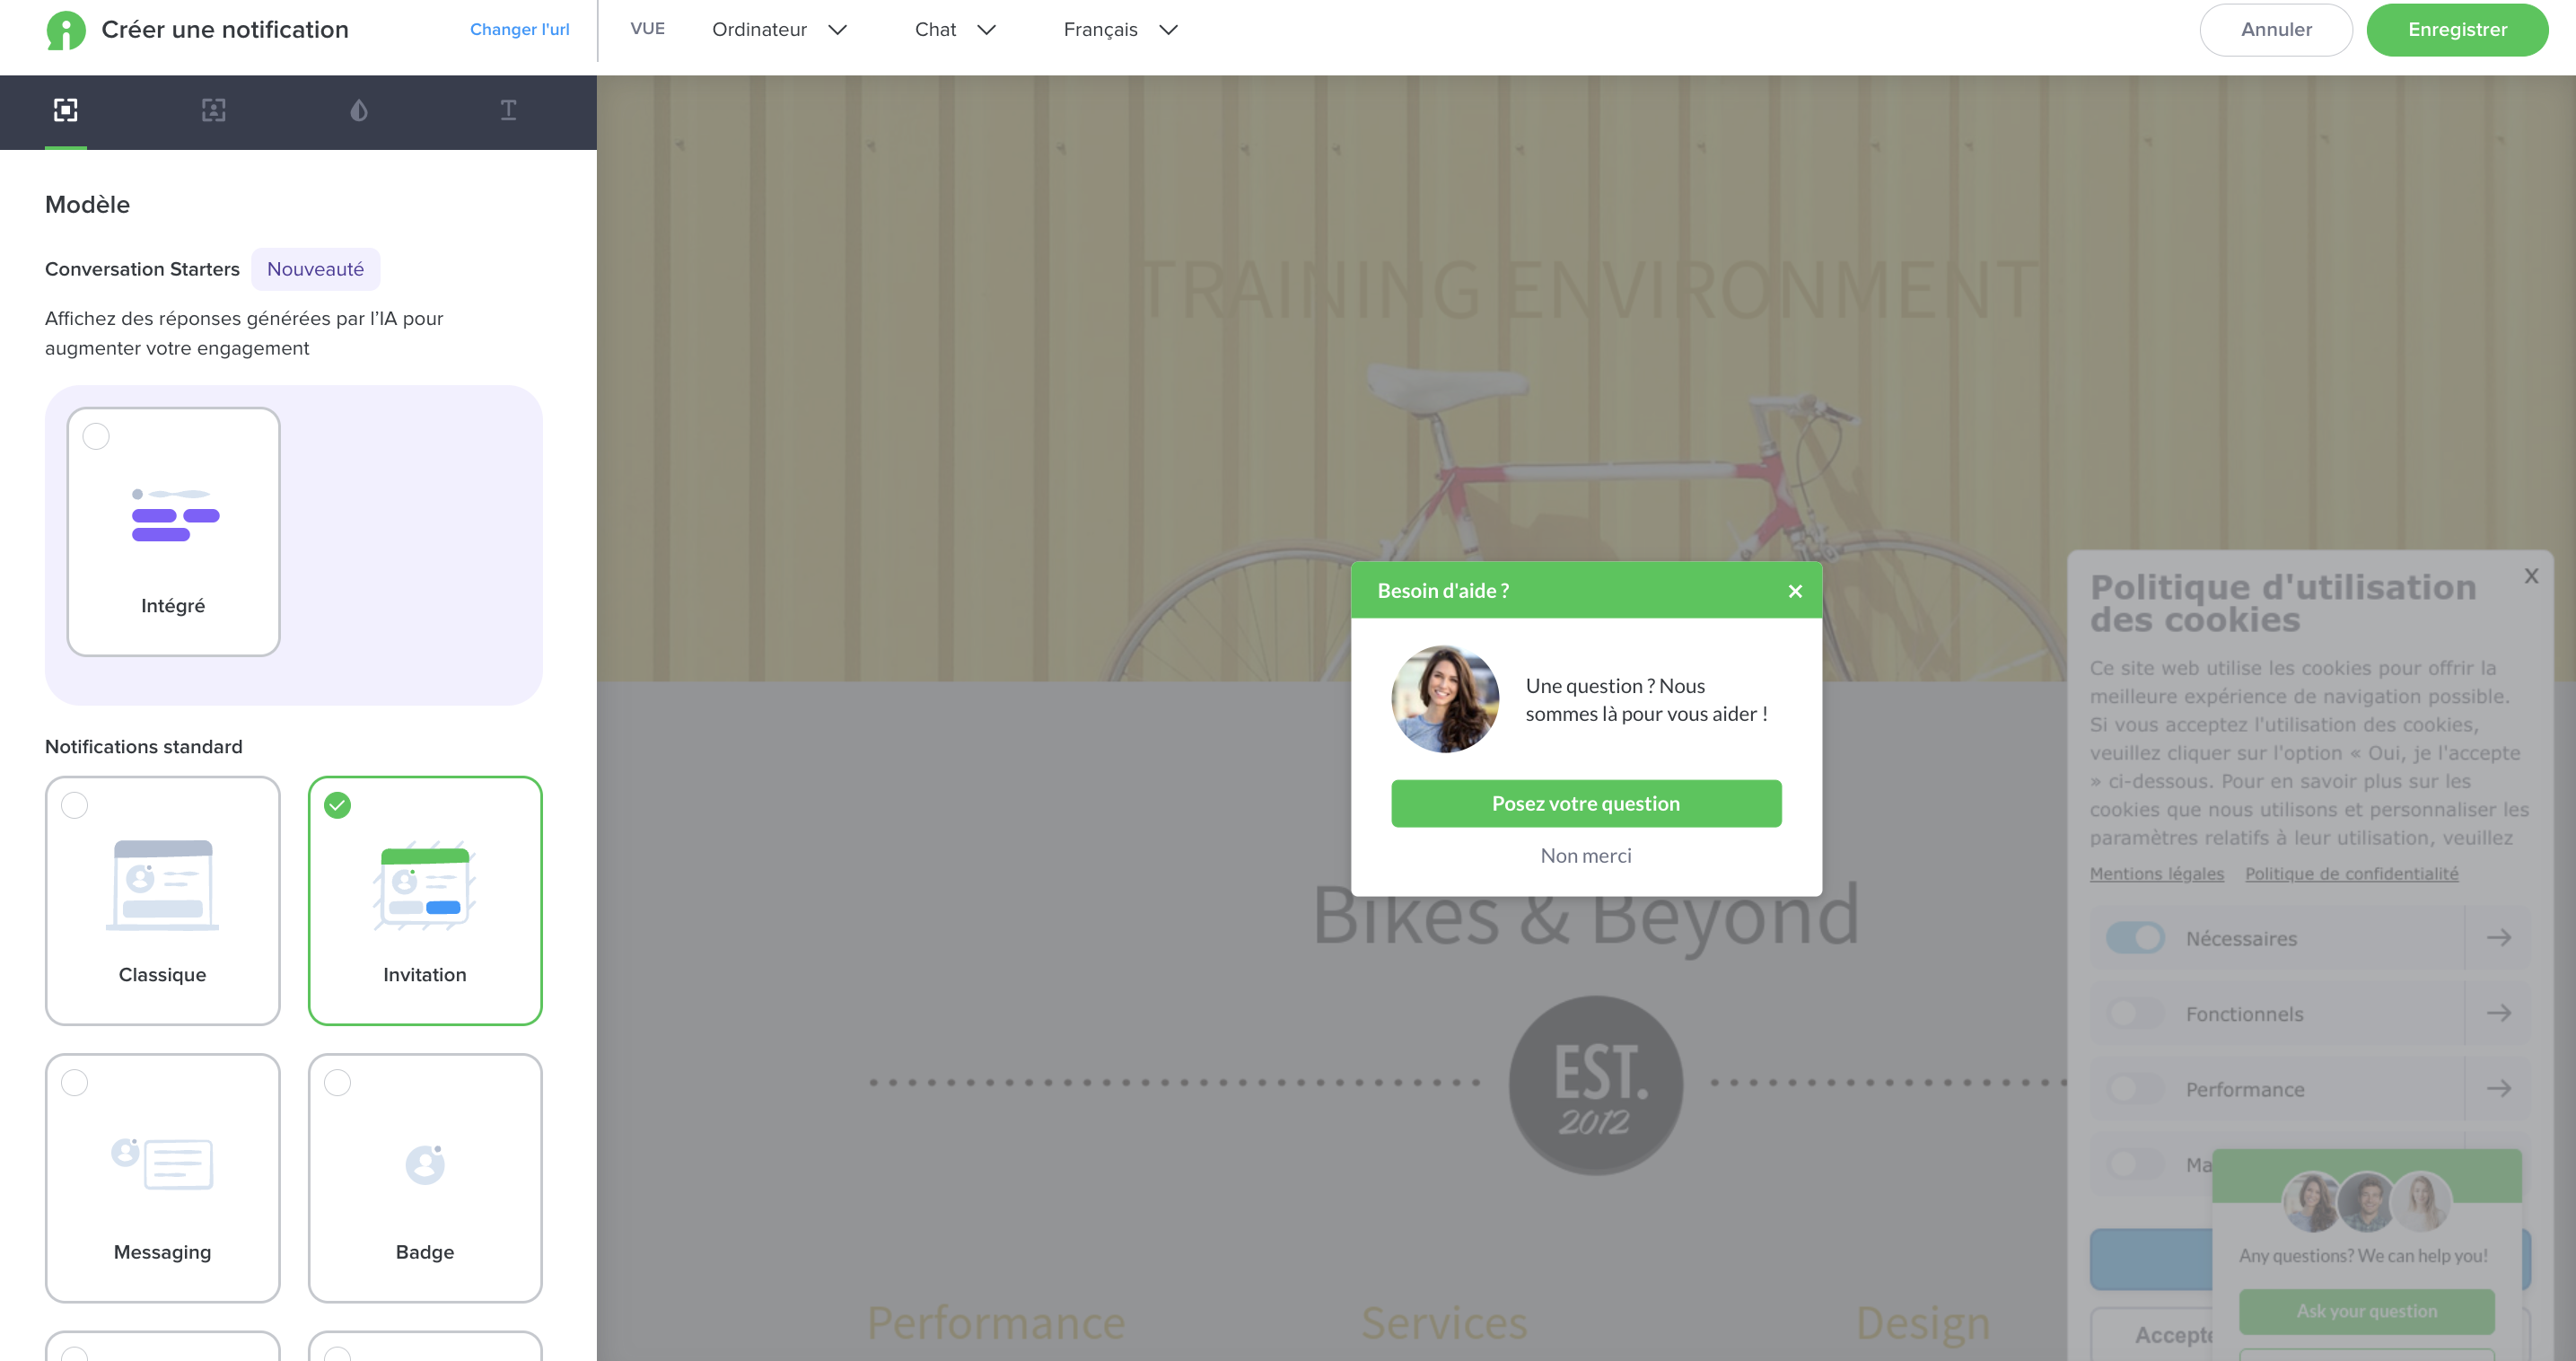This screenshot has width=2576, height=1361.
Task: Click the Badge template icon
Action: tap(425, 1164)
